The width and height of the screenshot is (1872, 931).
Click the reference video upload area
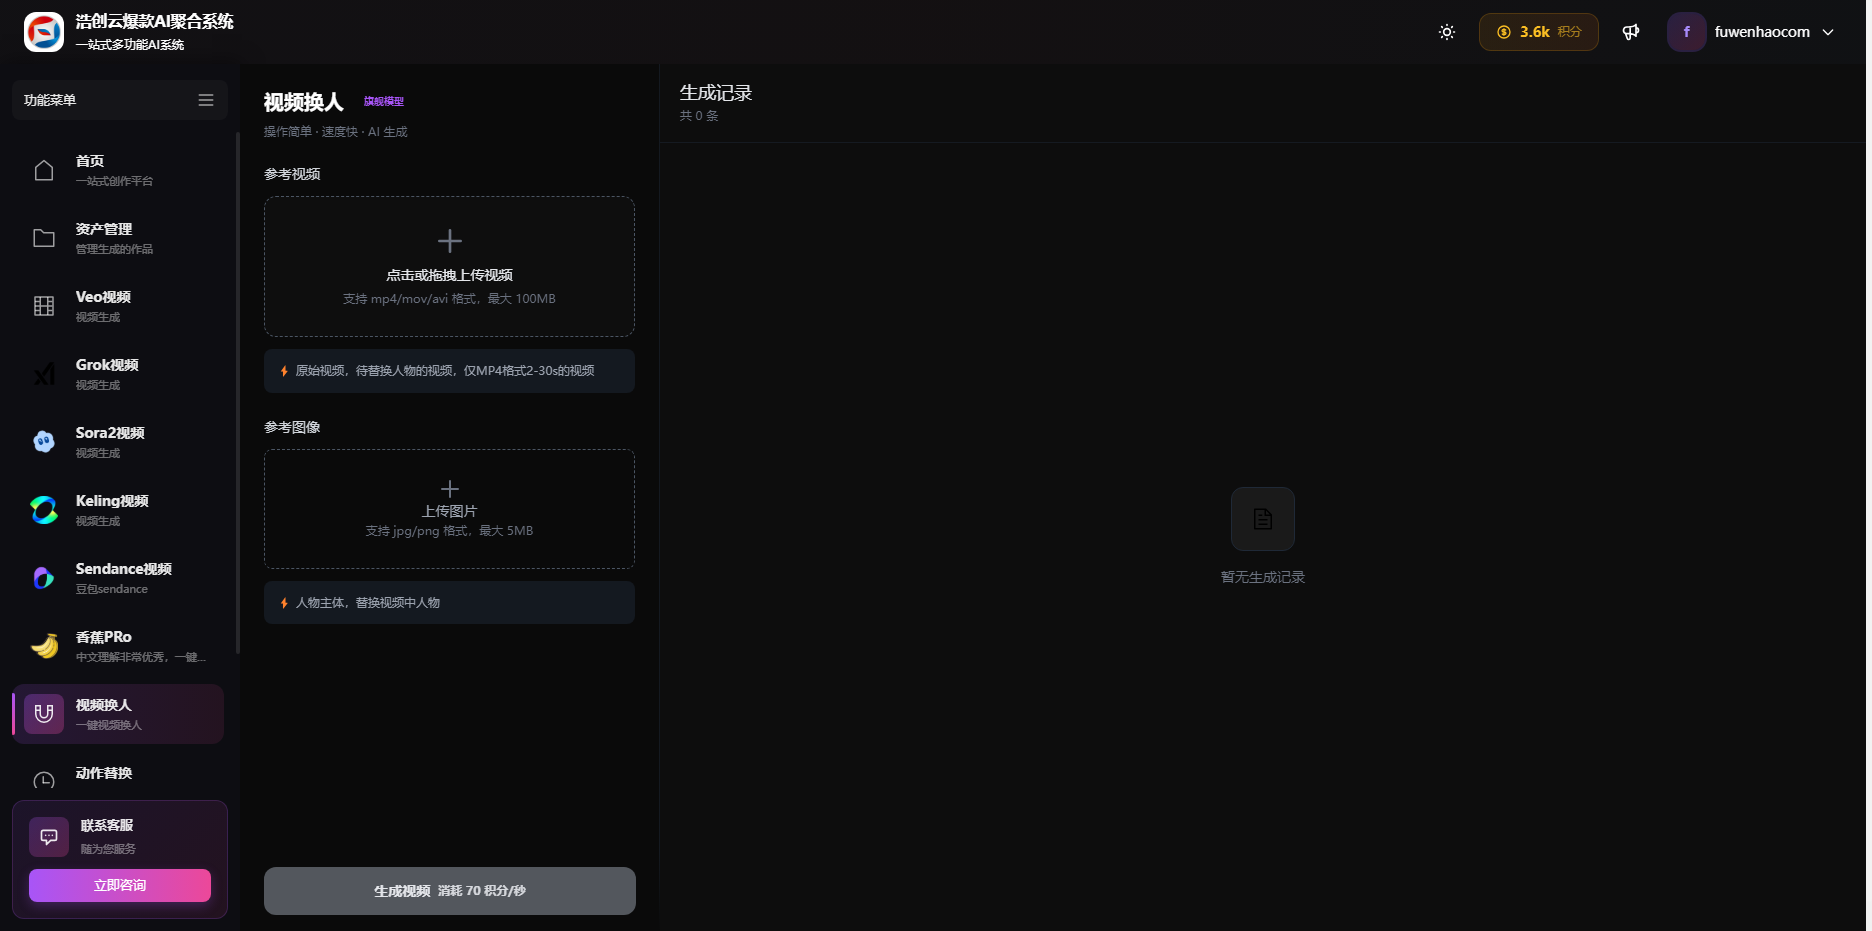[449, 266]
